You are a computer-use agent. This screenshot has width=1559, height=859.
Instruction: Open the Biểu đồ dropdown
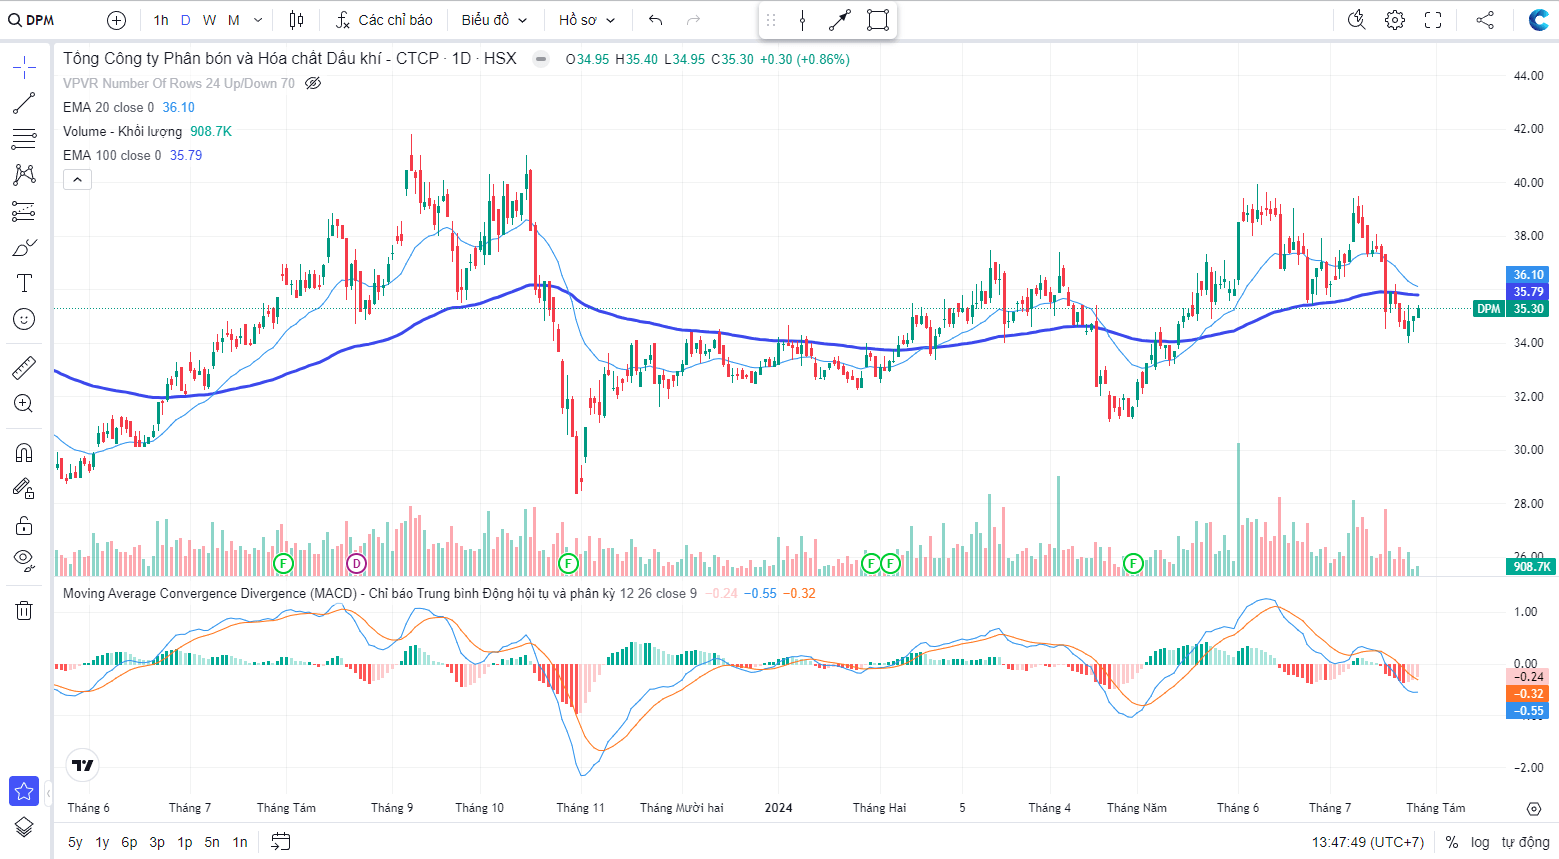494,20
